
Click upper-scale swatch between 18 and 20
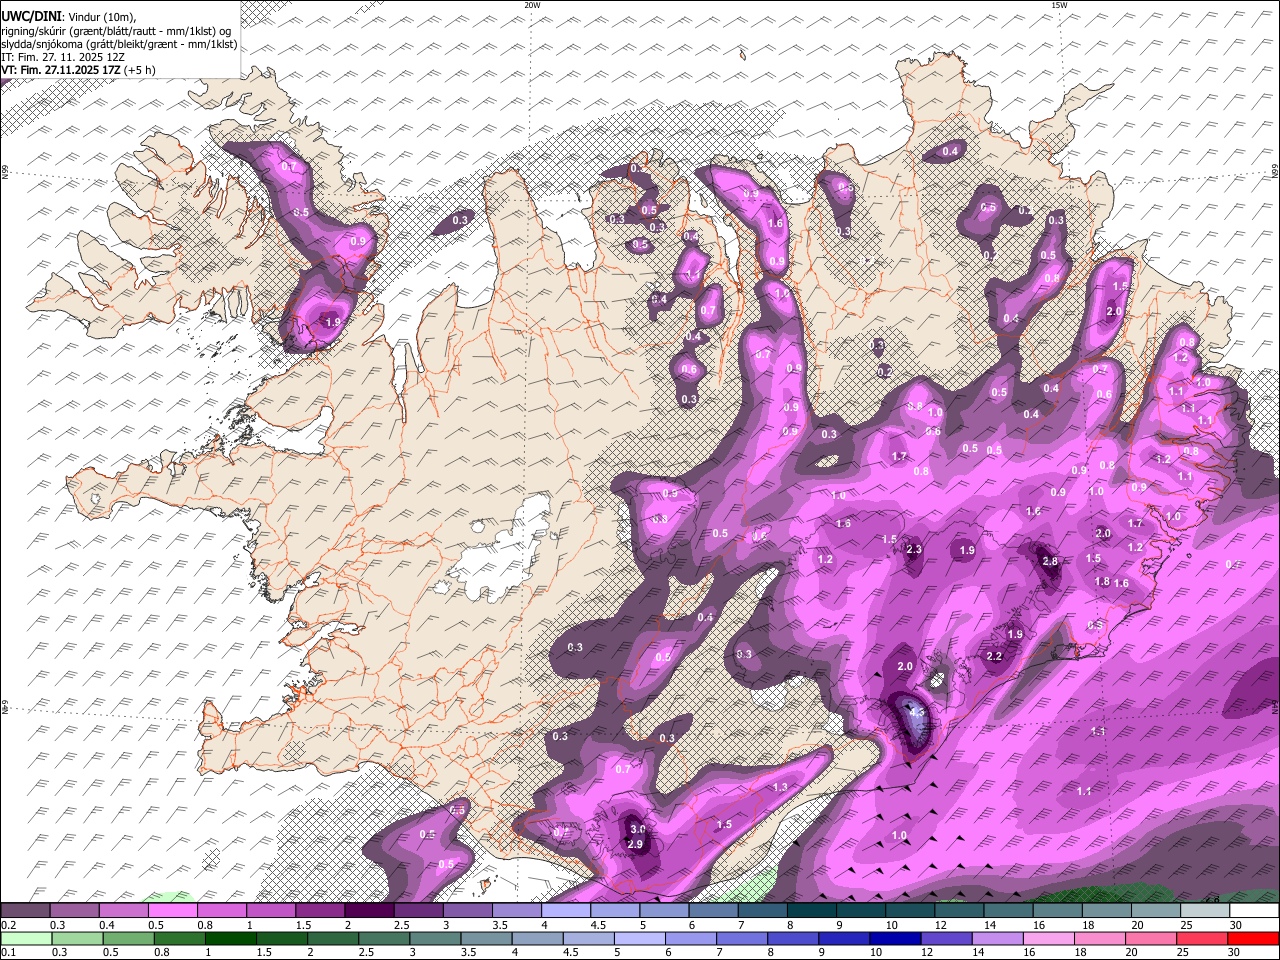[1106, 911]
